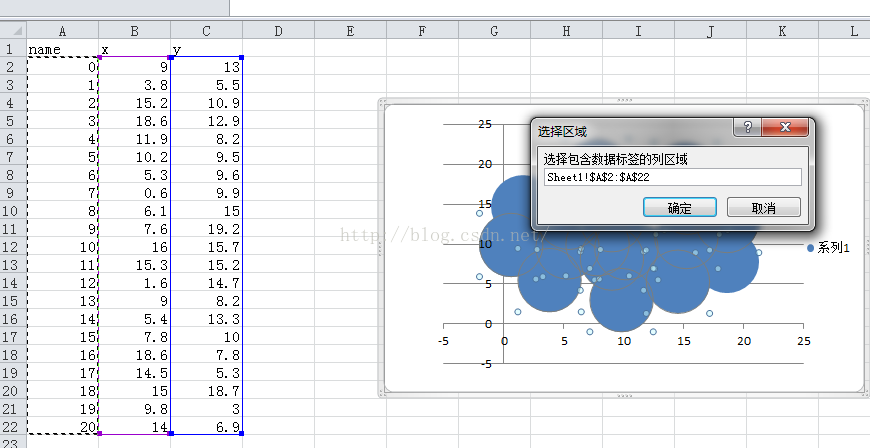The height and width of the screenshot is (448, 870).
Task: Click the cell with value 6.9
Action: (x=206, y=427)
